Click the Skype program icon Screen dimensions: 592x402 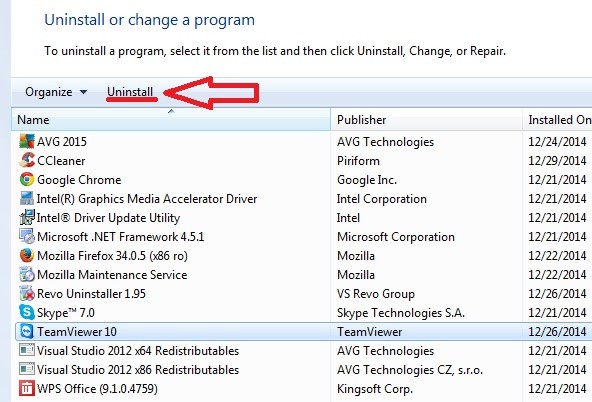tap(27, 313)
